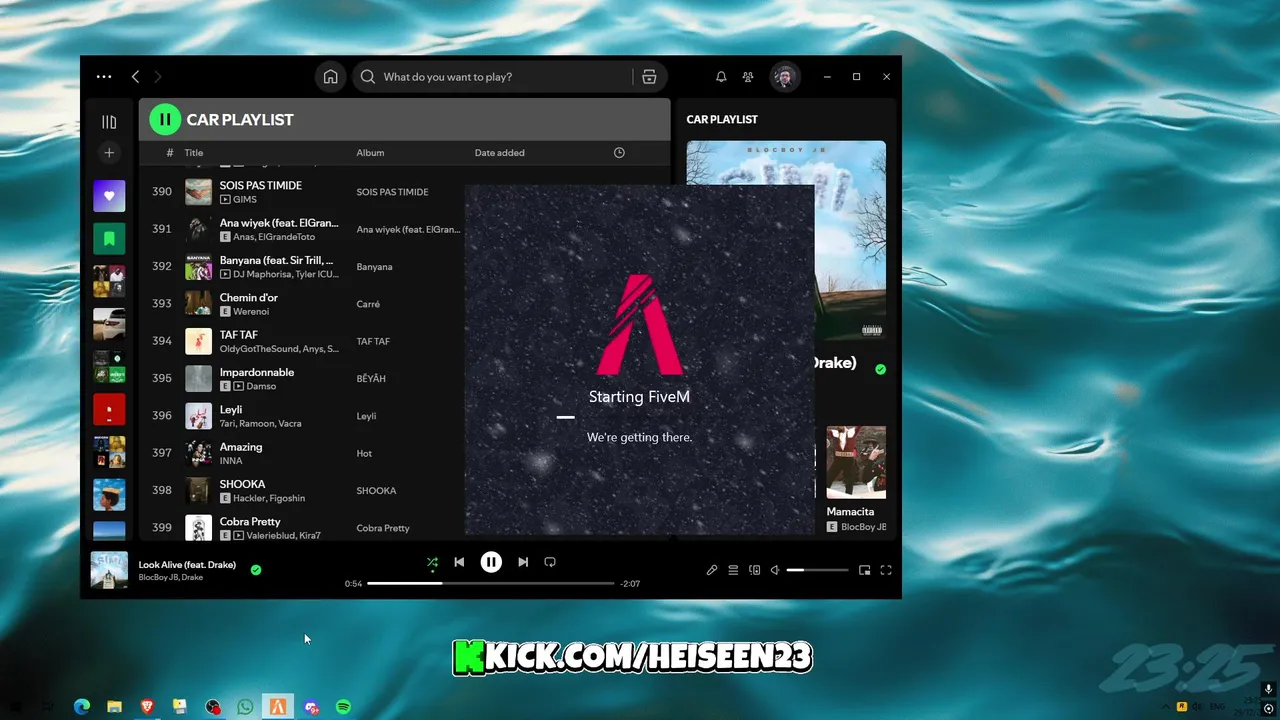Pause the CAR PLAYLIST with the green button
The width and height of the screenshot is (1280, 720).
click(165, 119)
